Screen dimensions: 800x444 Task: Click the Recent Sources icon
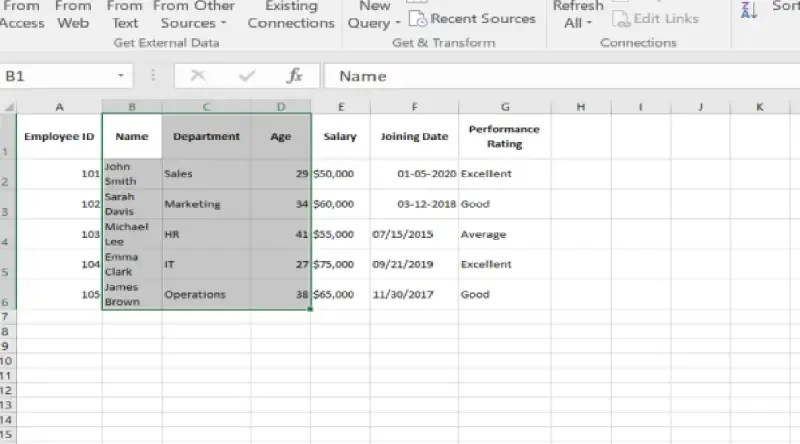pyautogui.click(x=418, y=19)
